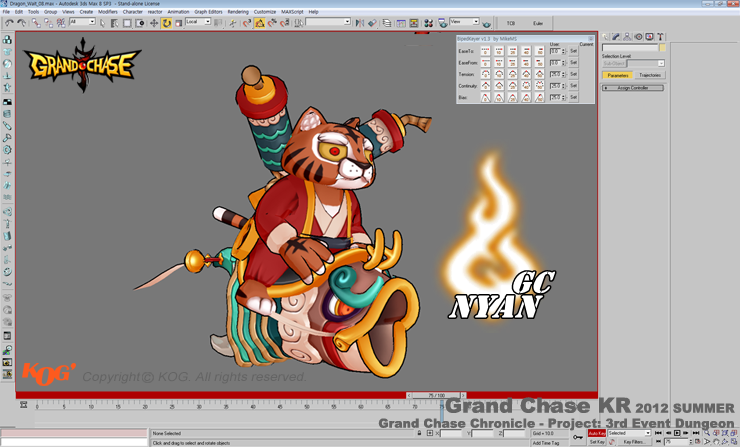Open the Schematic View icon
This screenshot has width=740, height=447.
coord(414,23)
